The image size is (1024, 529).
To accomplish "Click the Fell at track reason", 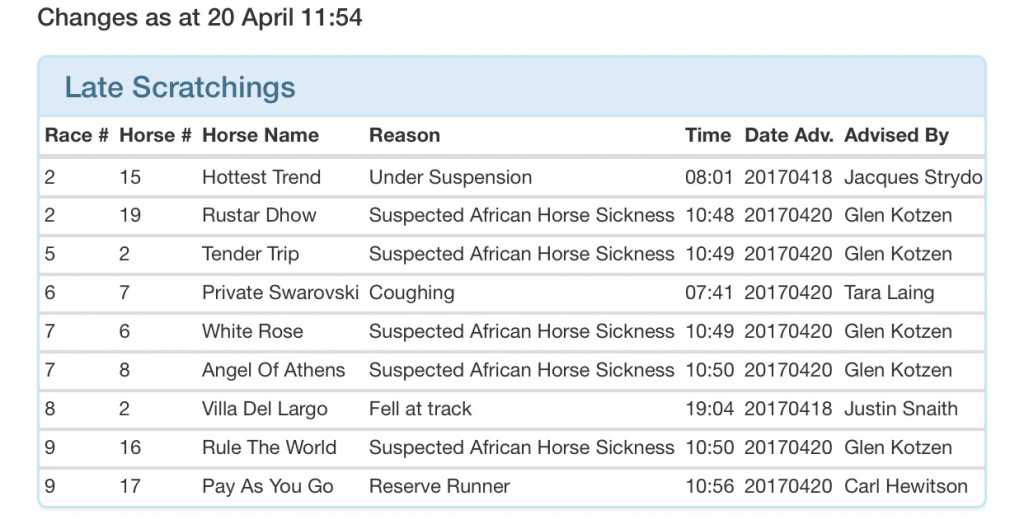I will click(x=420, y=409).
